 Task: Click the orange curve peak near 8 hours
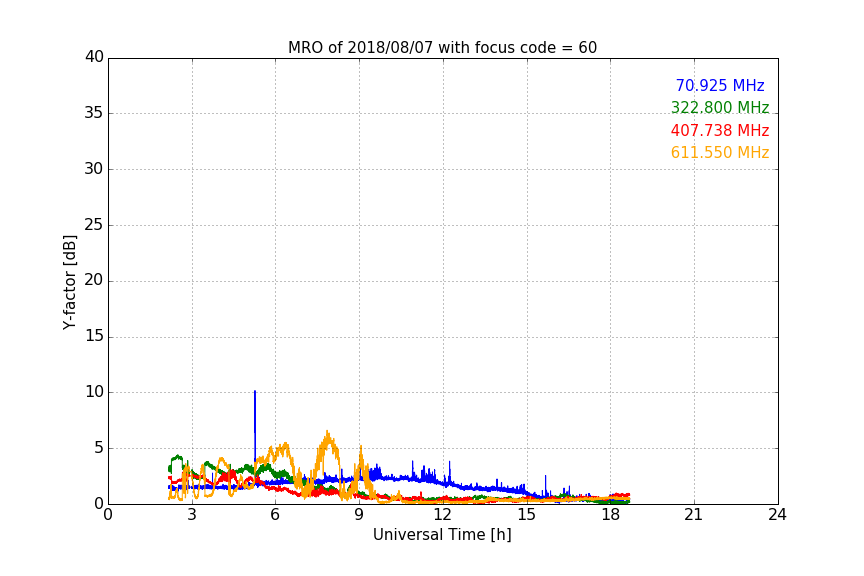tap(327, 433)
